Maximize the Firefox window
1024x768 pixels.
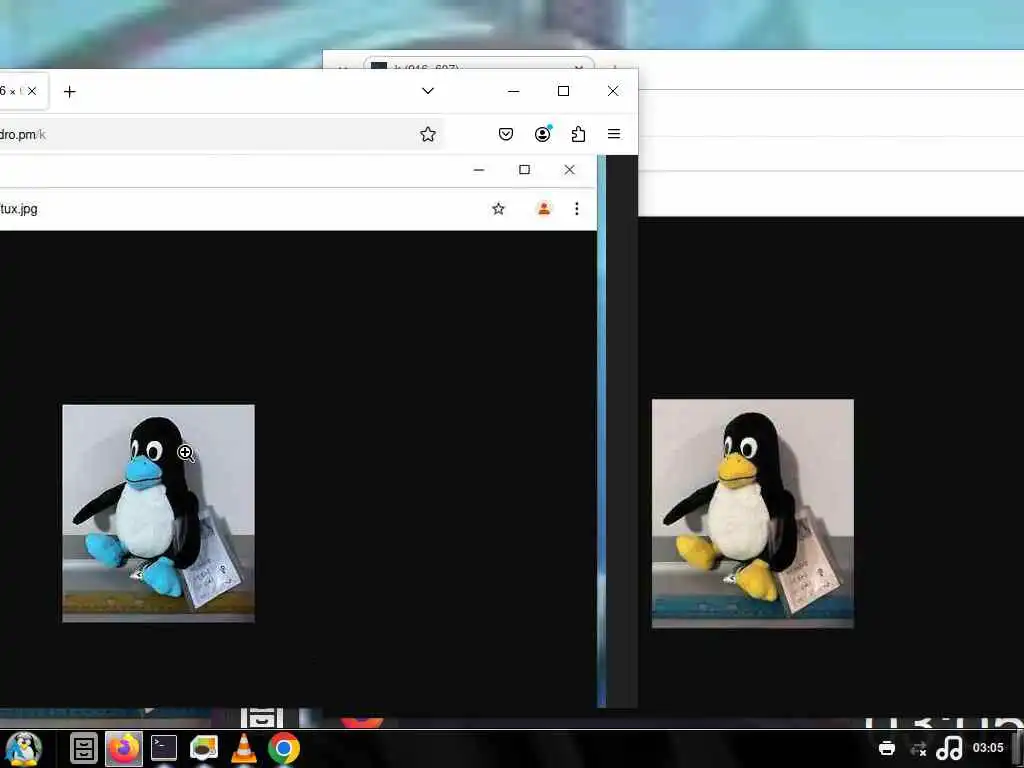click(x=563, y=91)
